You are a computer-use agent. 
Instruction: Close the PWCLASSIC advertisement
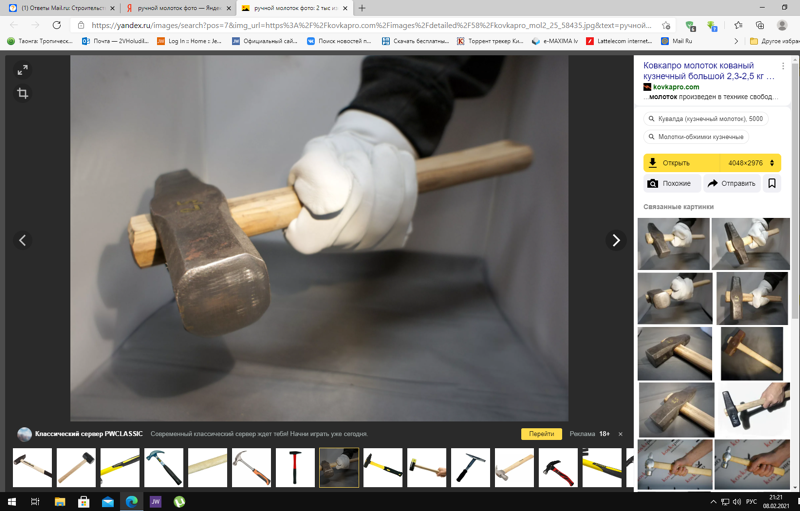(x=620, y=434)
